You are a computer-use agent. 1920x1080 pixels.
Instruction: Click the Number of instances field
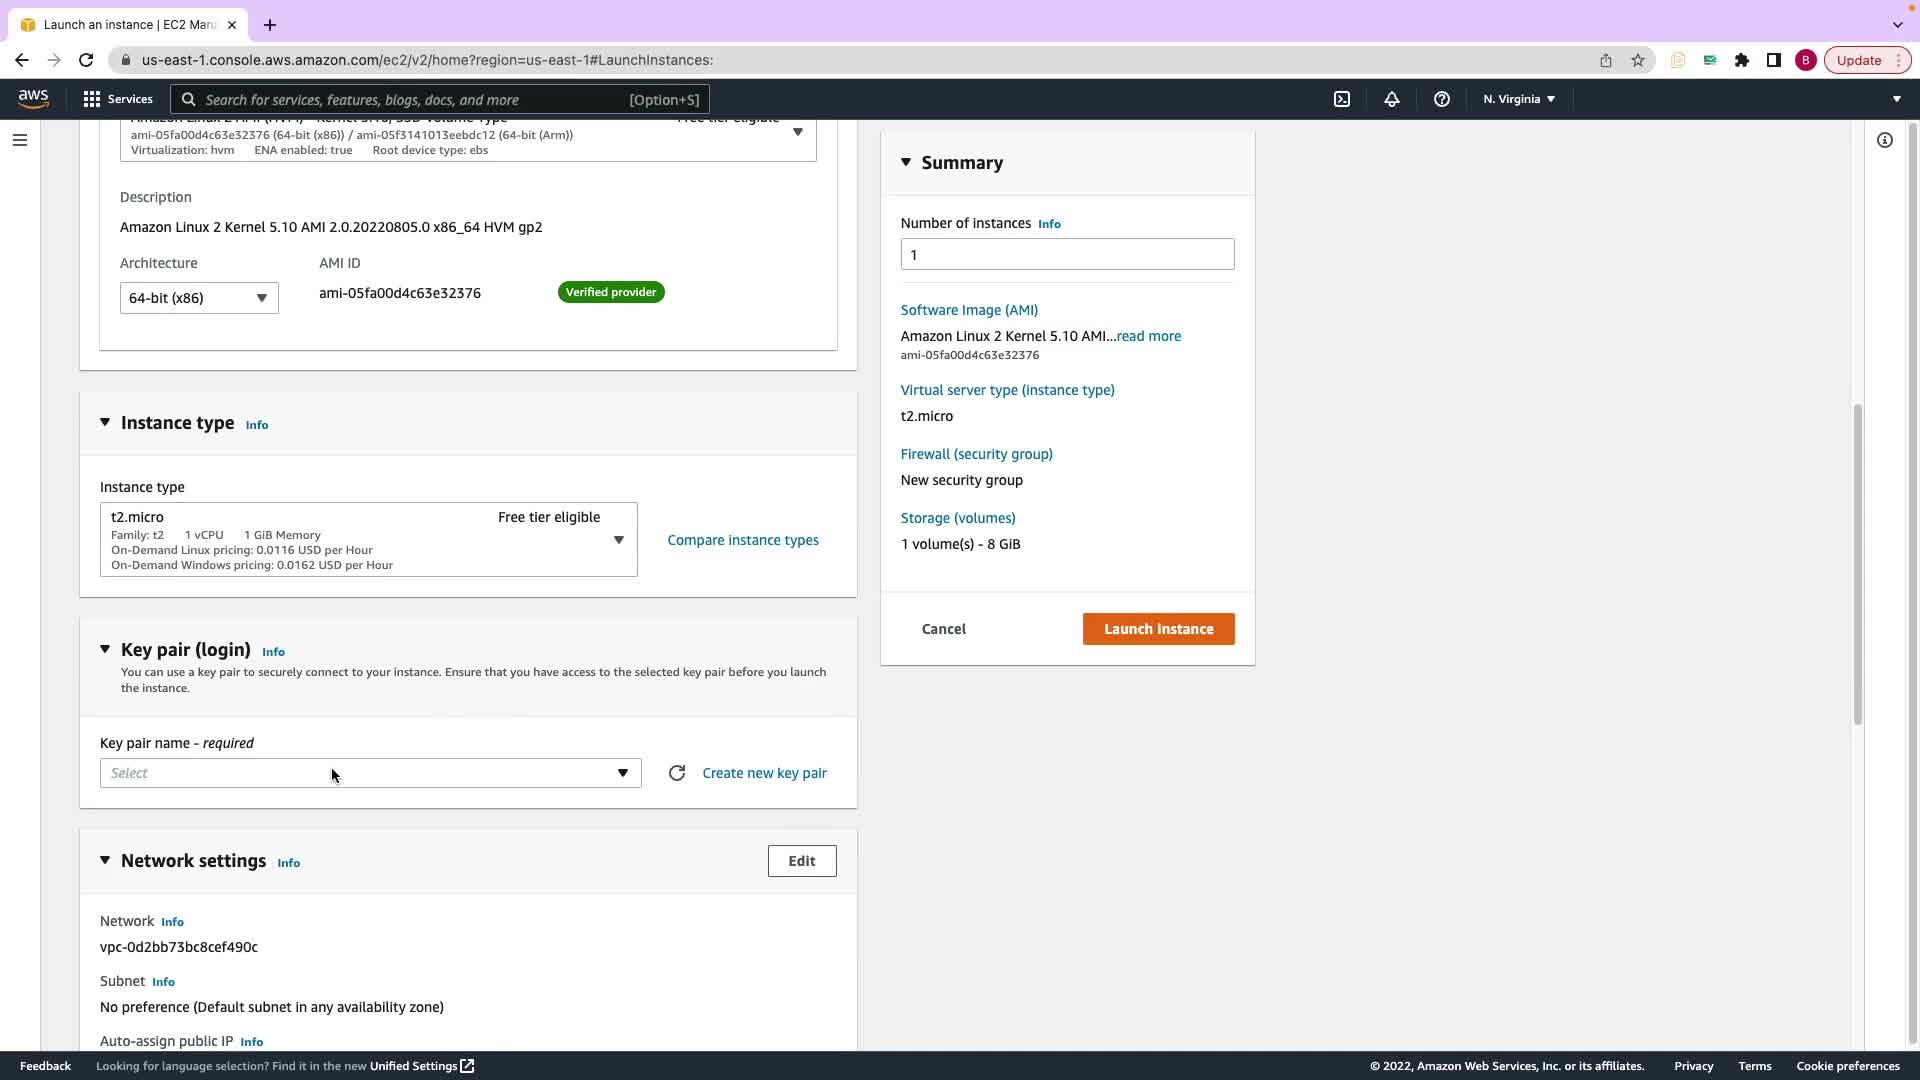pos(1066,254)
